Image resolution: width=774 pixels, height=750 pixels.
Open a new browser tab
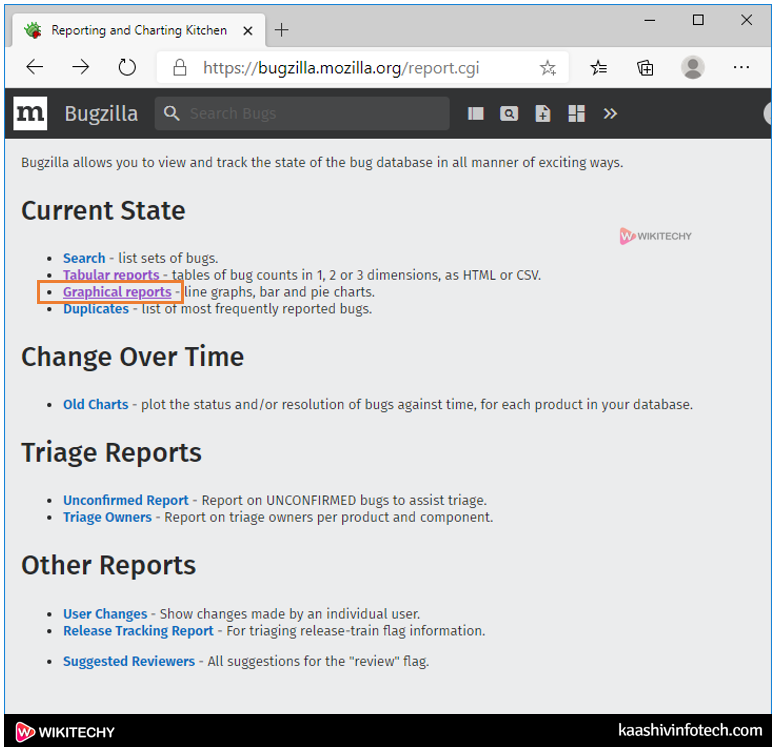[281, 30]
